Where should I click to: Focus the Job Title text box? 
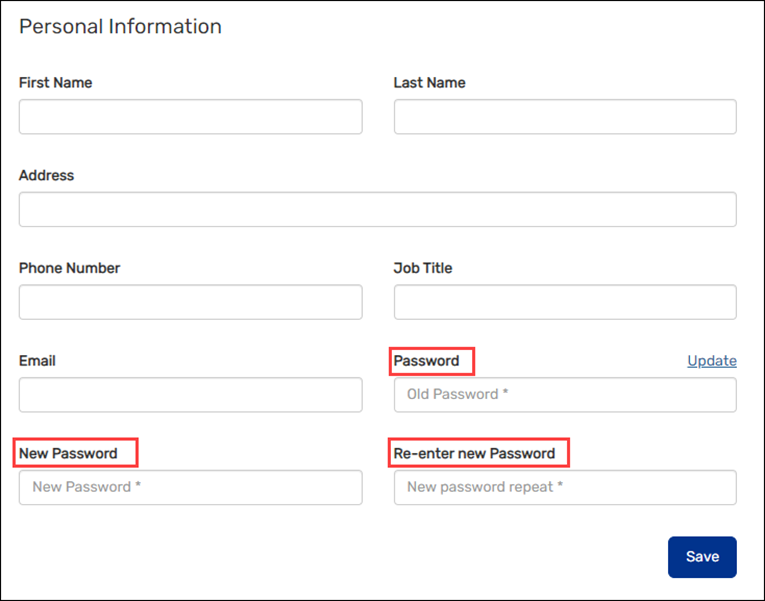[x=565, y=302]
